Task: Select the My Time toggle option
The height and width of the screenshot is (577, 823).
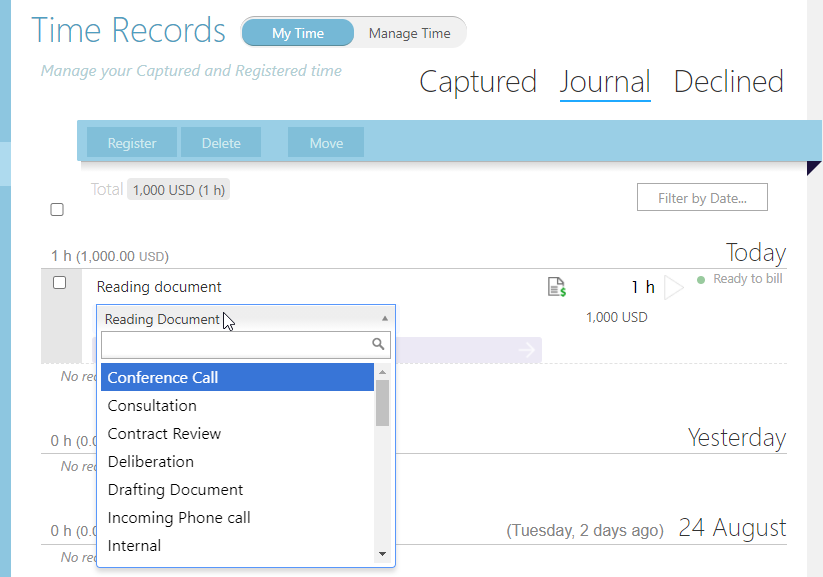Action: tap(298, 33)
